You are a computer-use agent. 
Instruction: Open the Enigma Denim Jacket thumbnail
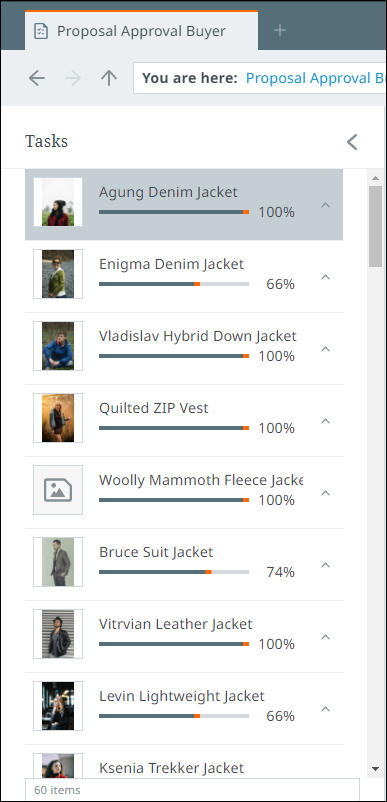tap(58, 274)
